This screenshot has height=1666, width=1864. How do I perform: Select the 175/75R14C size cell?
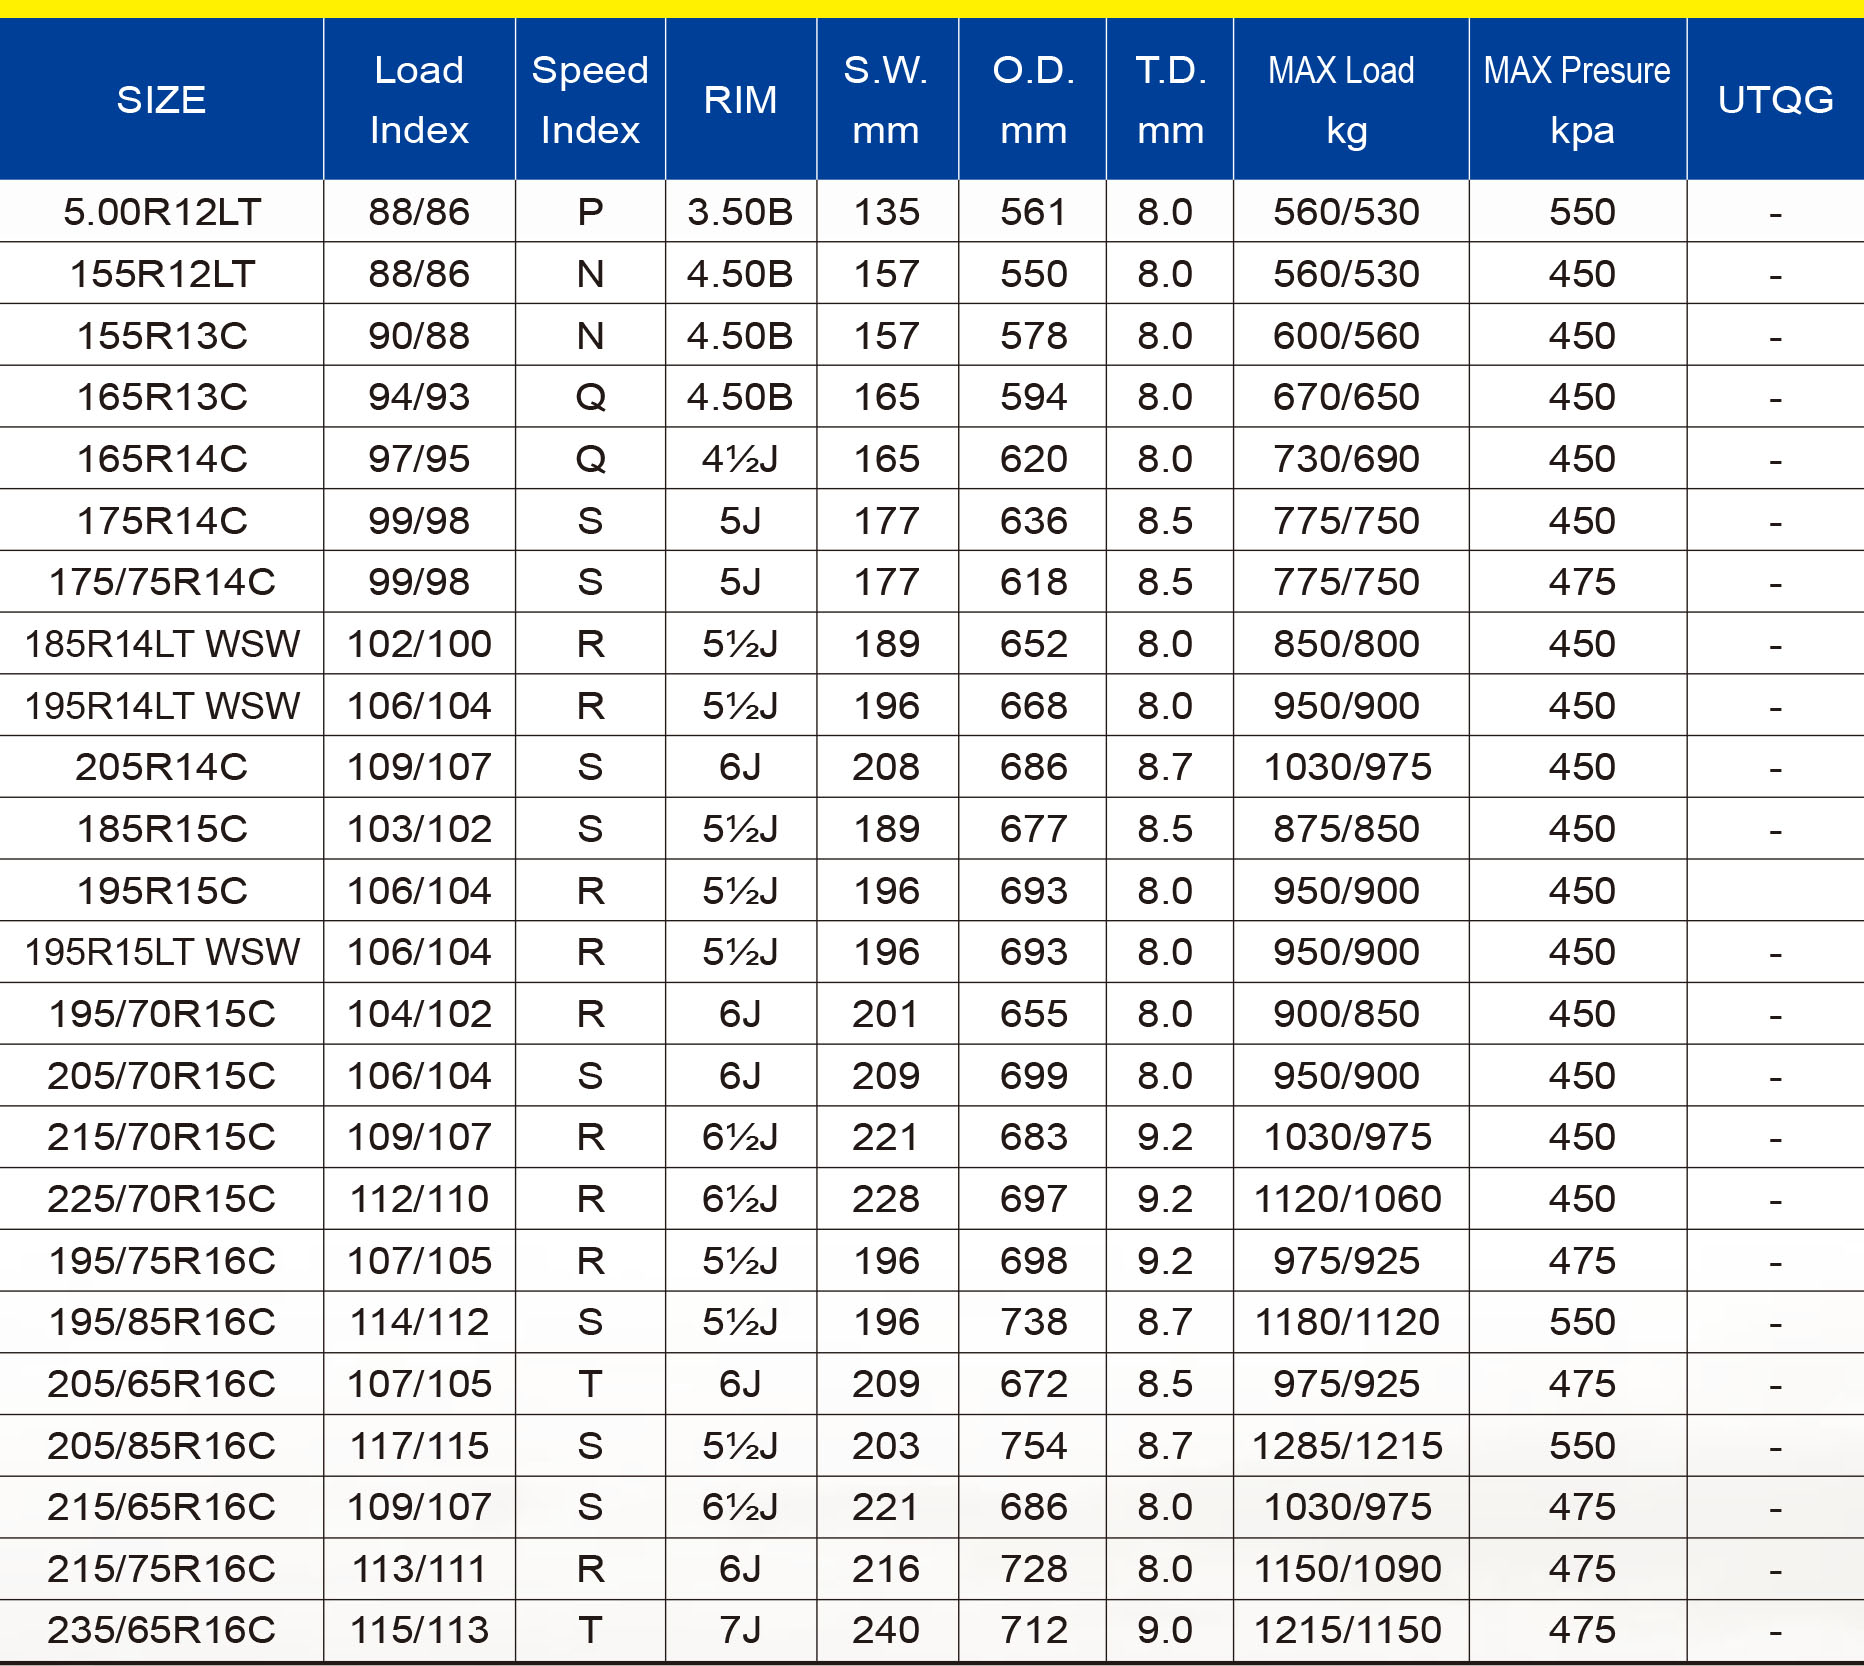[x=161, y=582]
